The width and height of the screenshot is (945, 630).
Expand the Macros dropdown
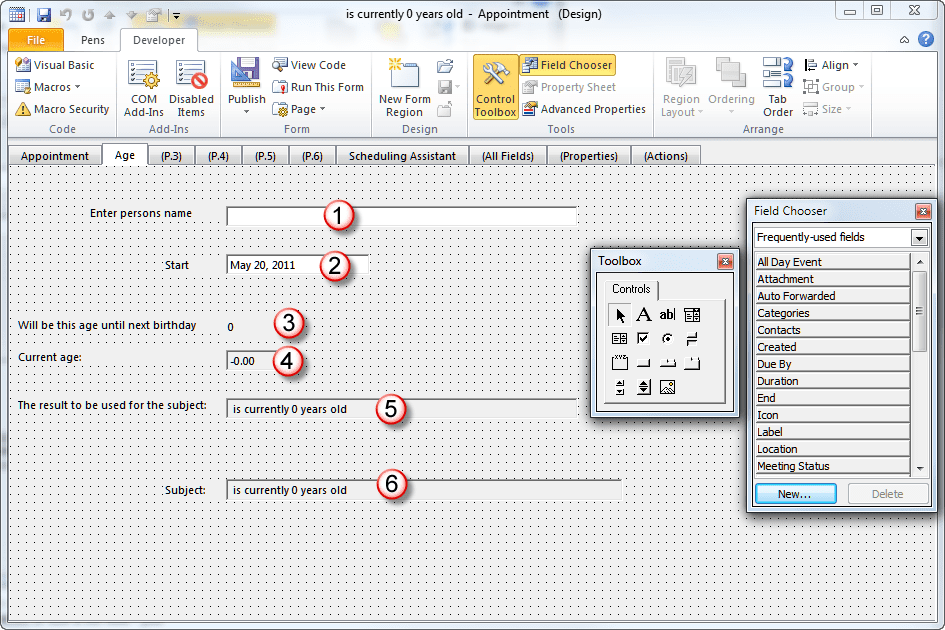pyautogui.click(x=48, y=87)
